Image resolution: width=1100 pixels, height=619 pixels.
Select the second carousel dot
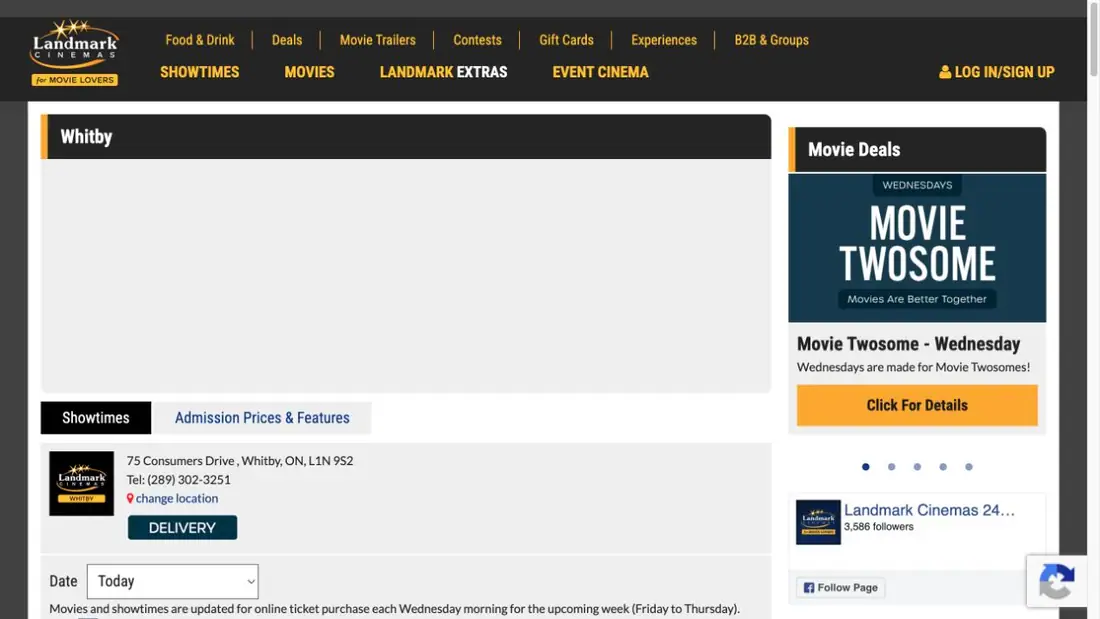[x=892, y=467]
